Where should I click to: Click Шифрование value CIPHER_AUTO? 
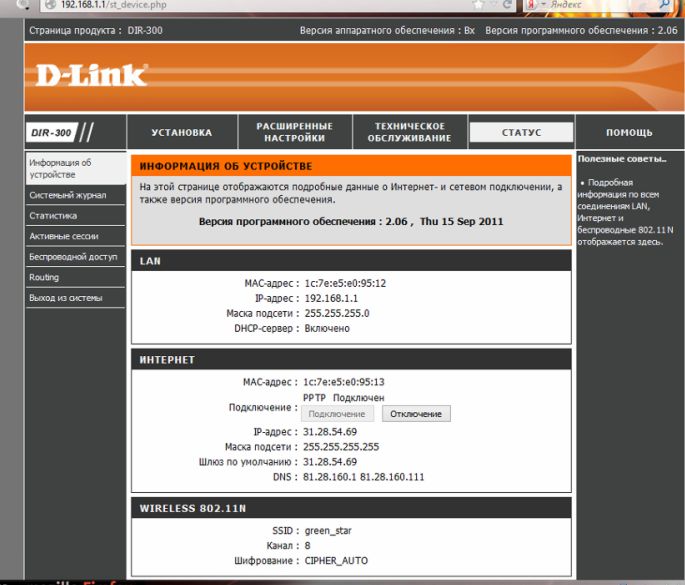click(x=336, y=561)
